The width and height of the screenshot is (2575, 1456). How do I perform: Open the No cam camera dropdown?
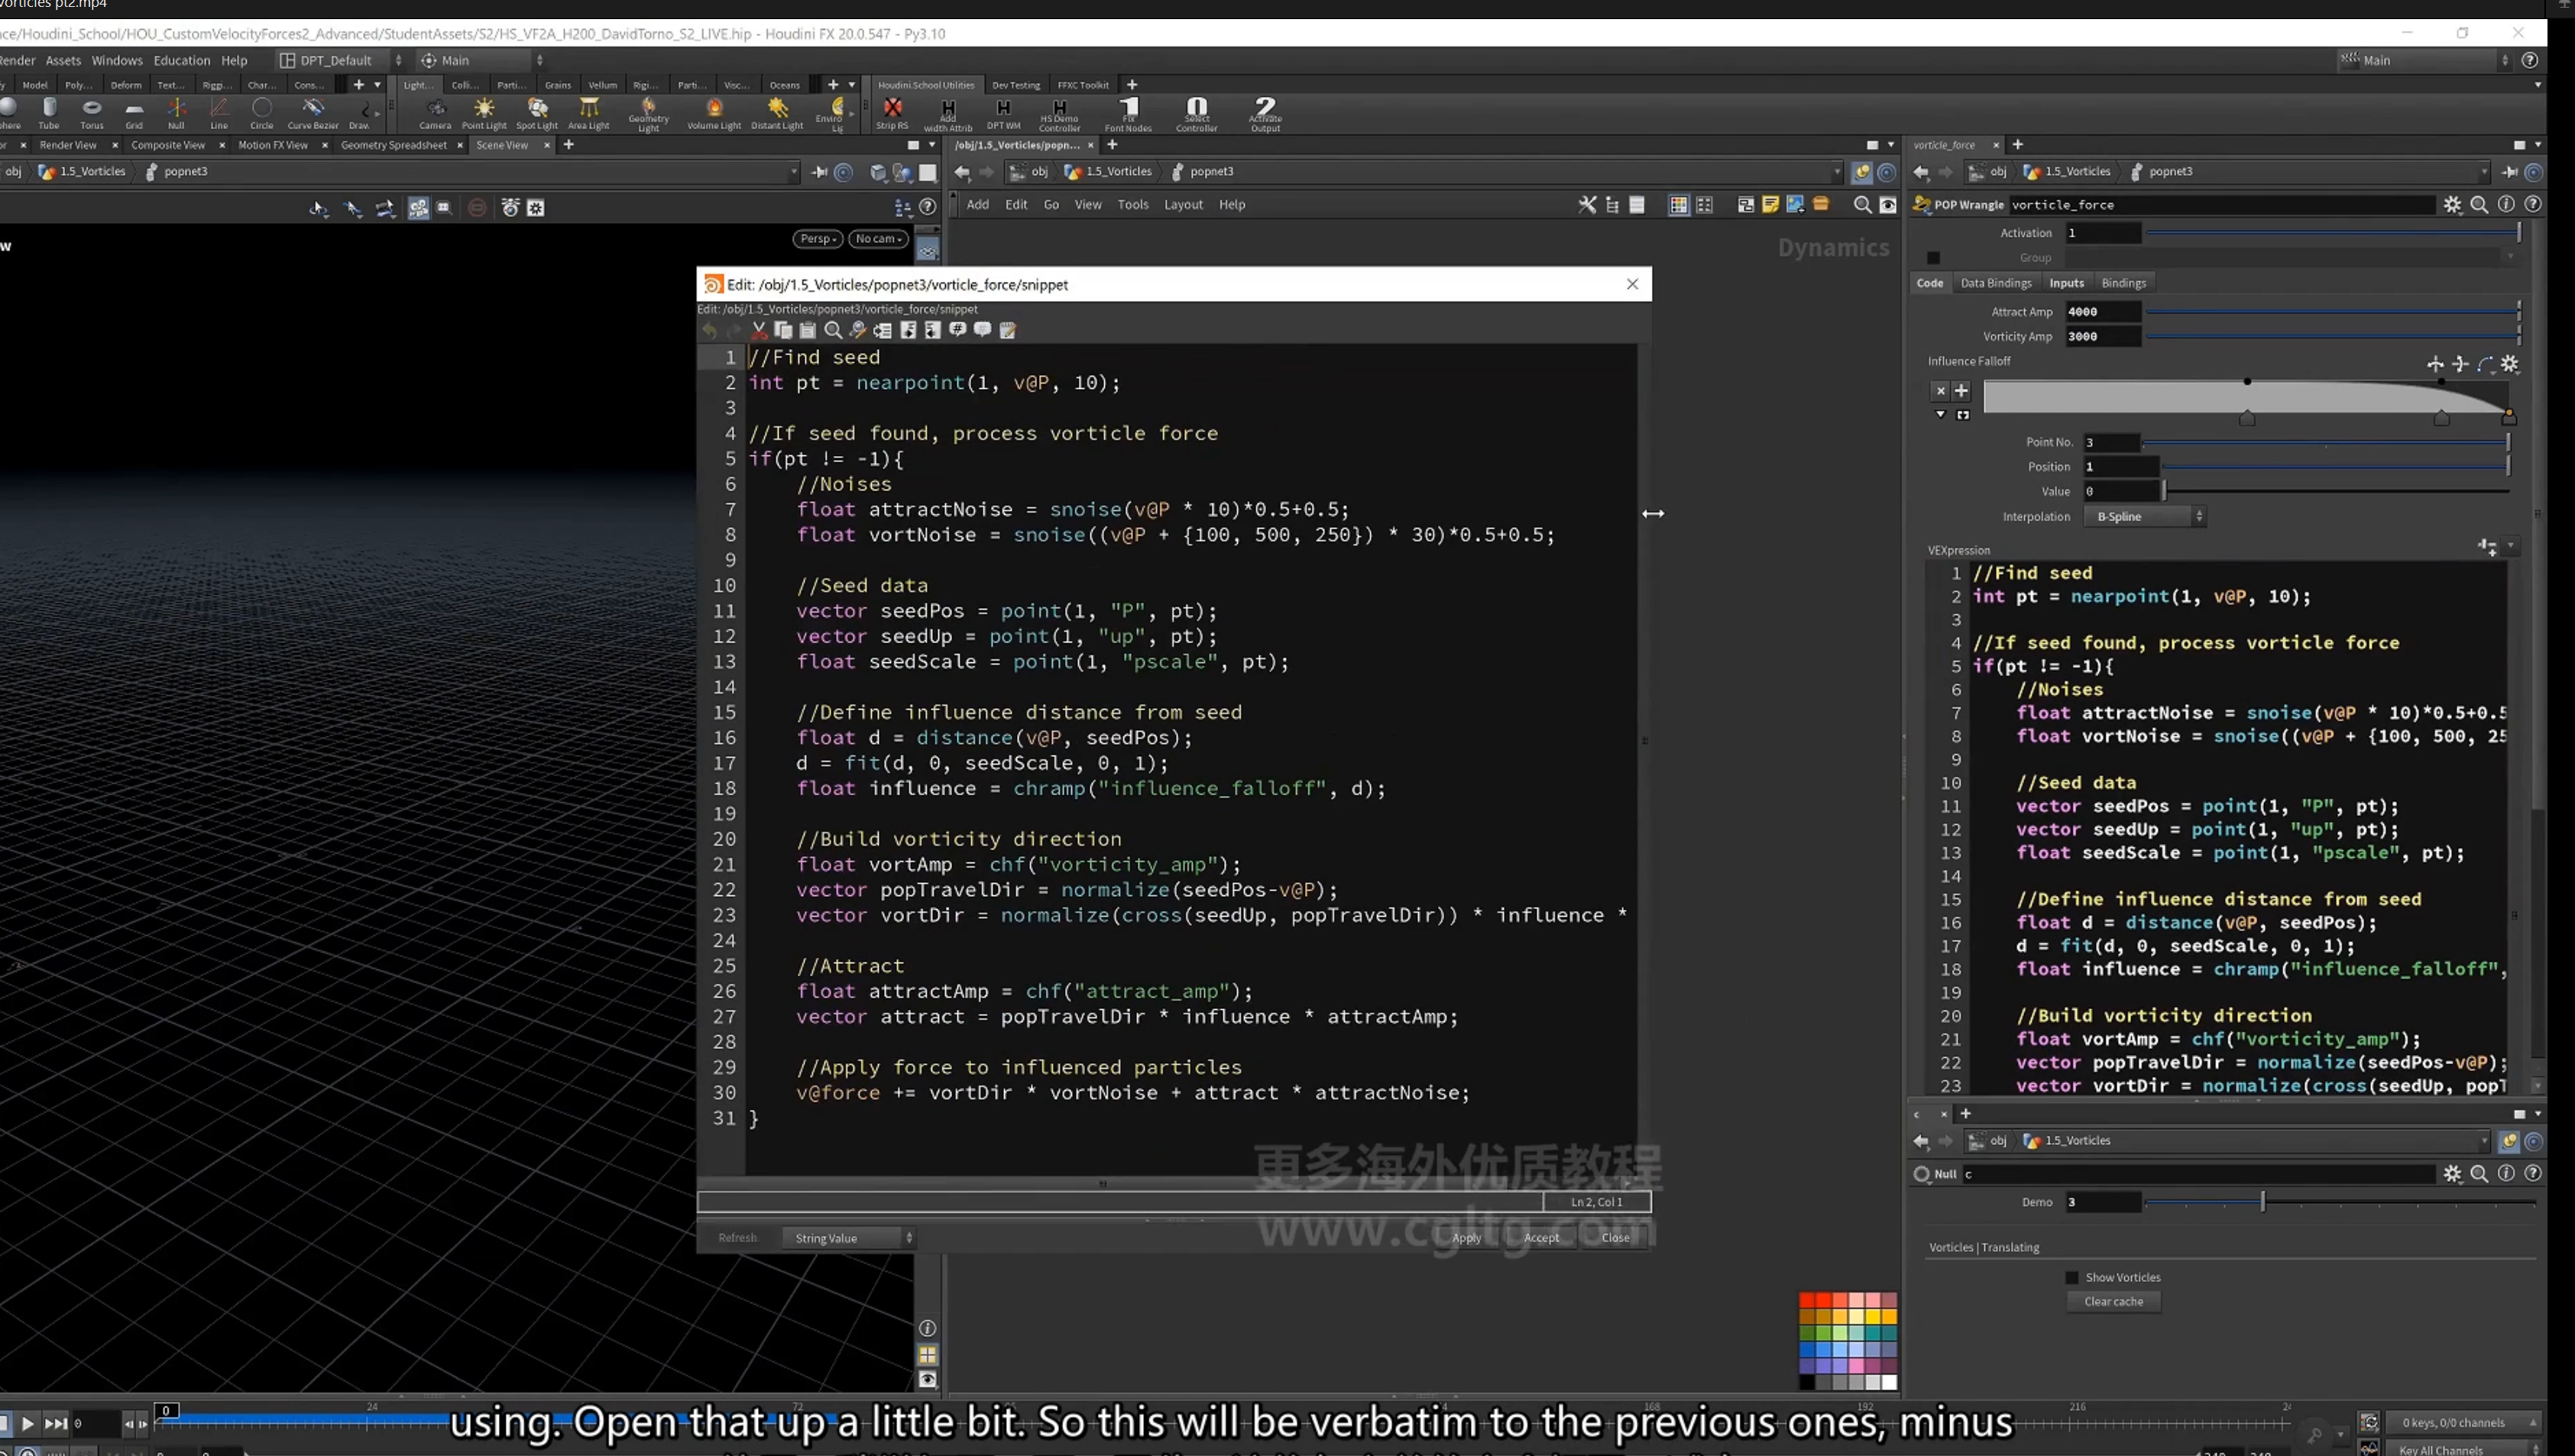[878, 238]
